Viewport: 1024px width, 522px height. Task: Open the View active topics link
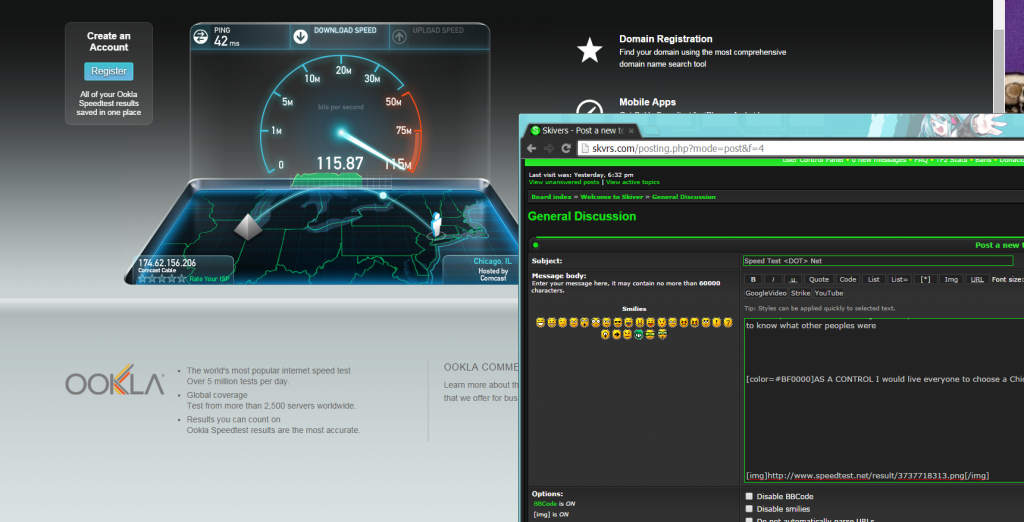(x=633, y=182)
